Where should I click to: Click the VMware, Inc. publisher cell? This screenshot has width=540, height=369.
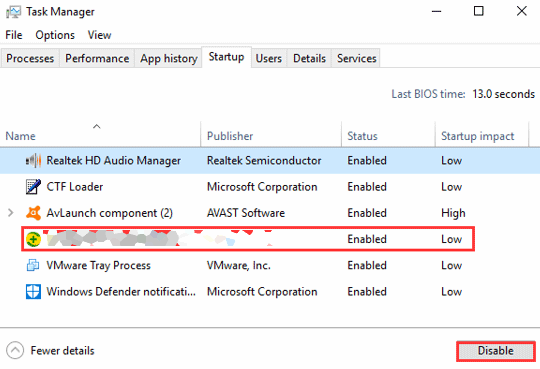[x=239, y=265]
